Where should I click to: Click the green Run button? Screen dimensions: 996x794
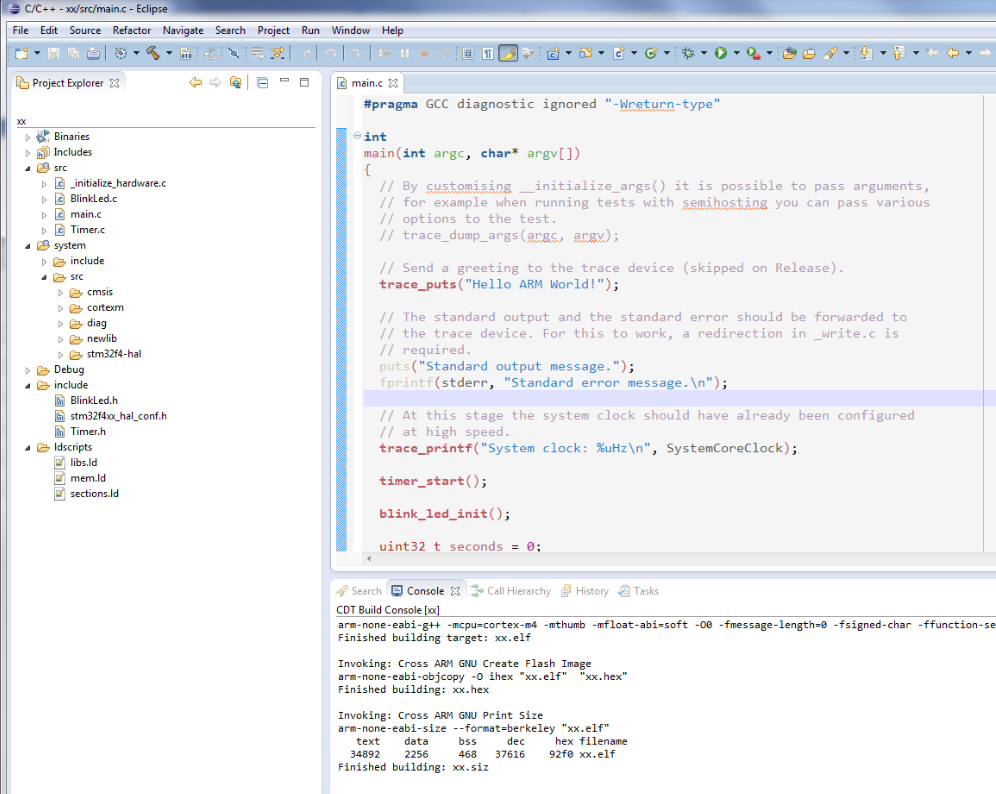pyautogui.click(x=721, y=53)
